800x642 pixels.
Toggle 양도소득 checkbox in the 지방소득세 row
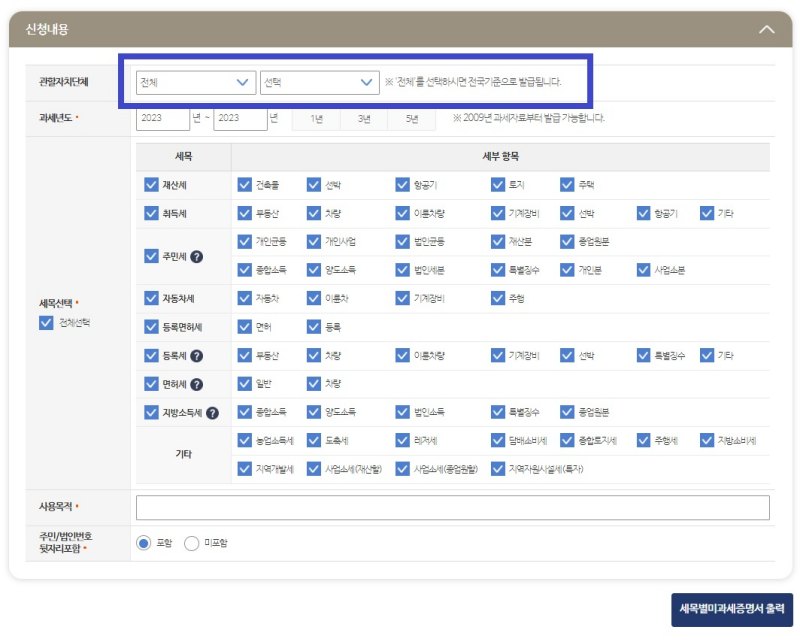[314, 412]
